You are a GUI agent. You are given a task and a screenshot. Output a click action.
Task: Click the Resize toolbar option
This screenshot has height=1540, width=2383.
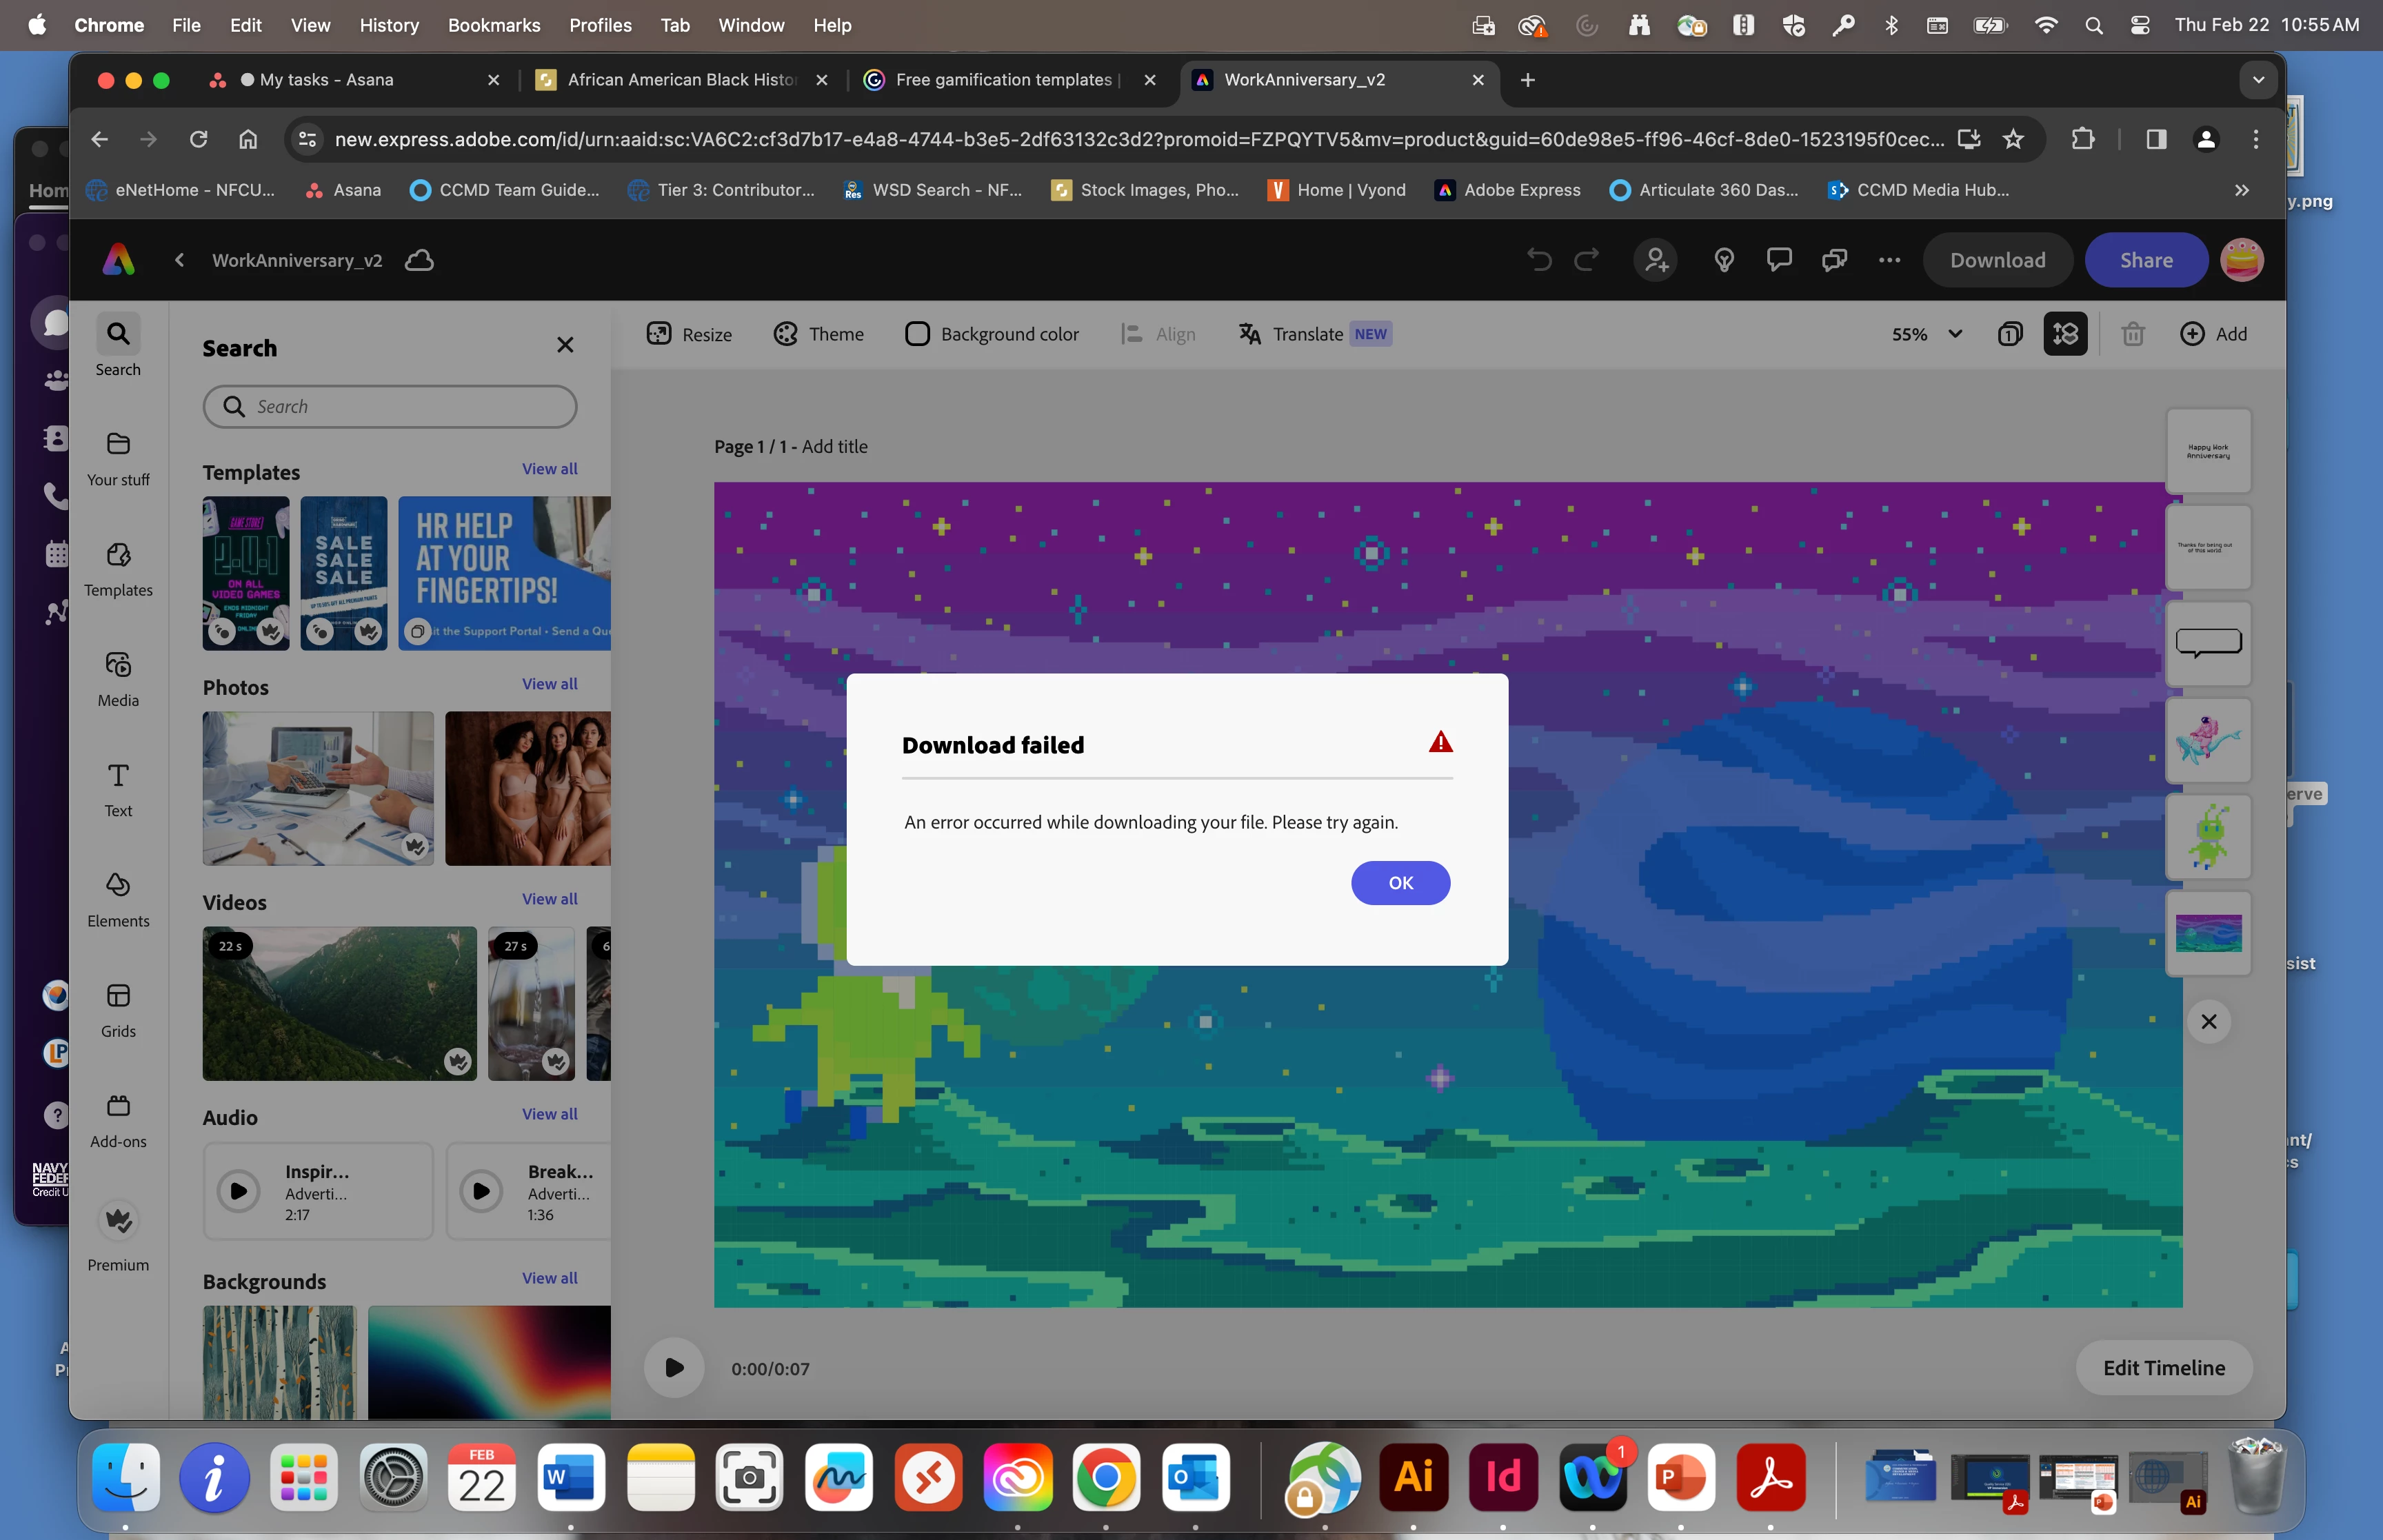pos(689,334)
